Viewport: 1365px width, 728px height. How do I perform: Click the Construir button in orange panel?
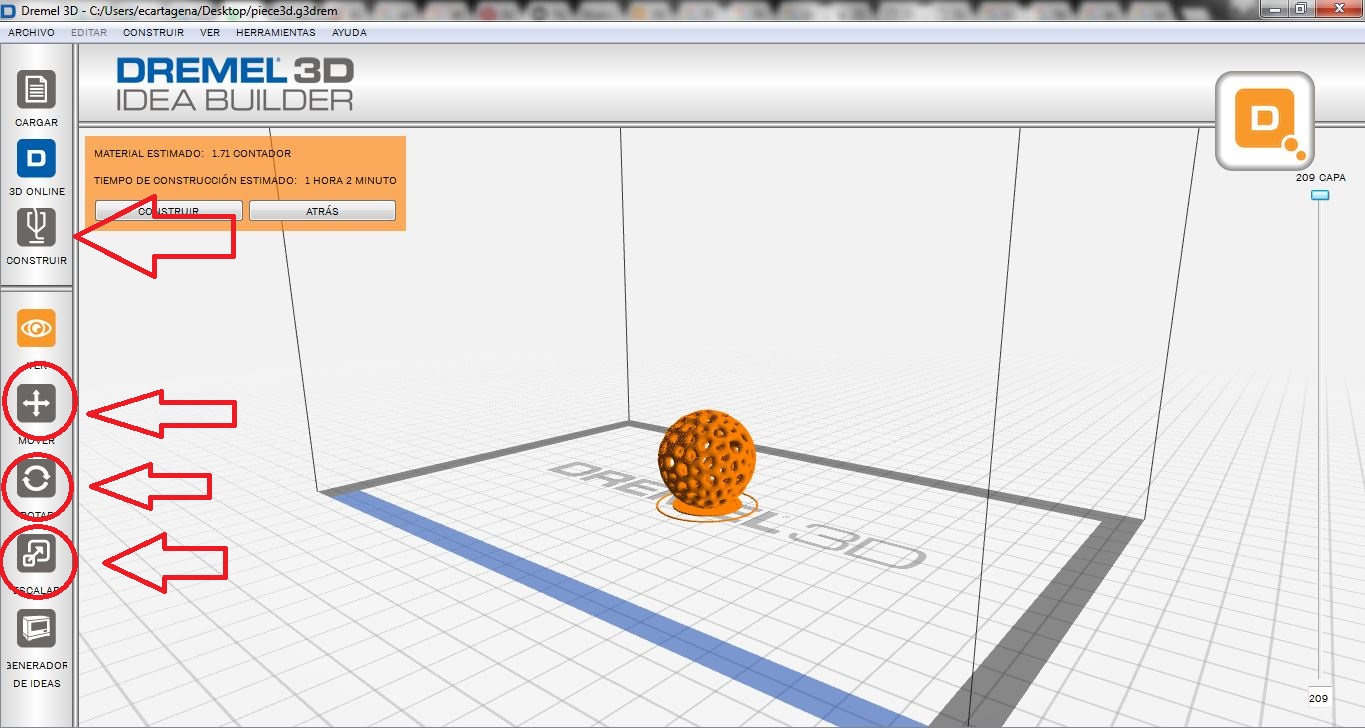(x=169, y=211)
